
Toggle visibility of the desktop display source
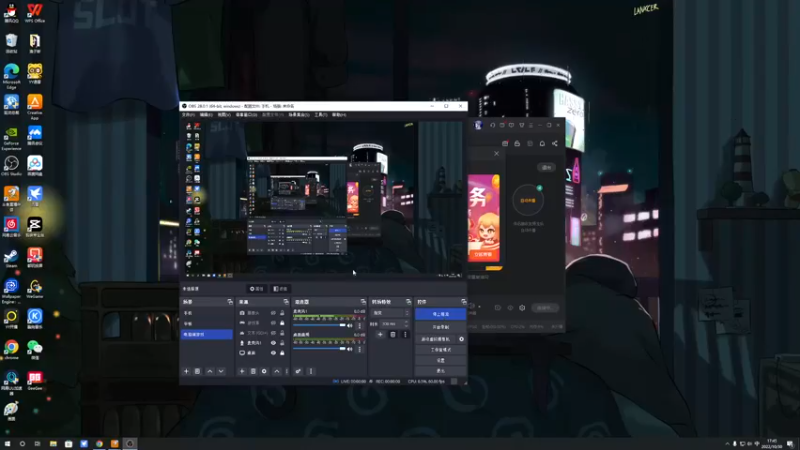click(x=273, y=353)
